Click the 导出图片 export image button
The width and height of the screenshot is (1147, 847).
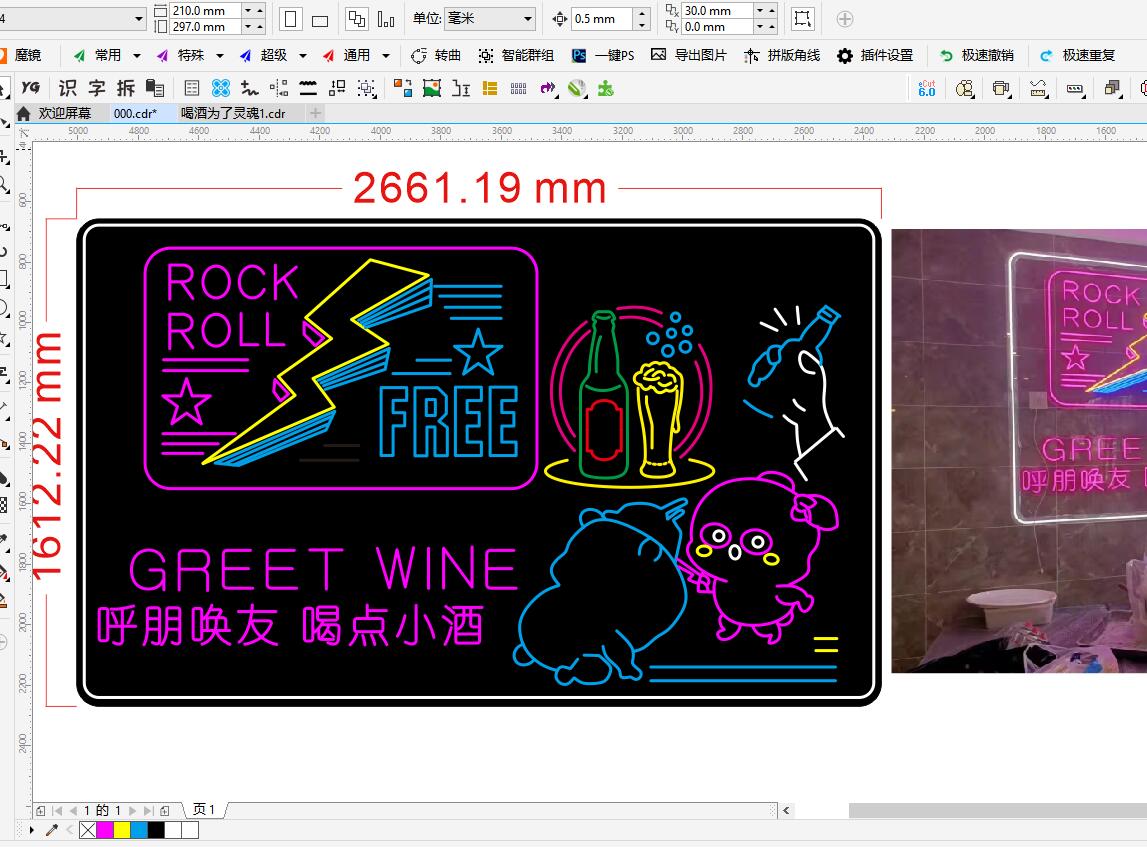pos(689,56)
